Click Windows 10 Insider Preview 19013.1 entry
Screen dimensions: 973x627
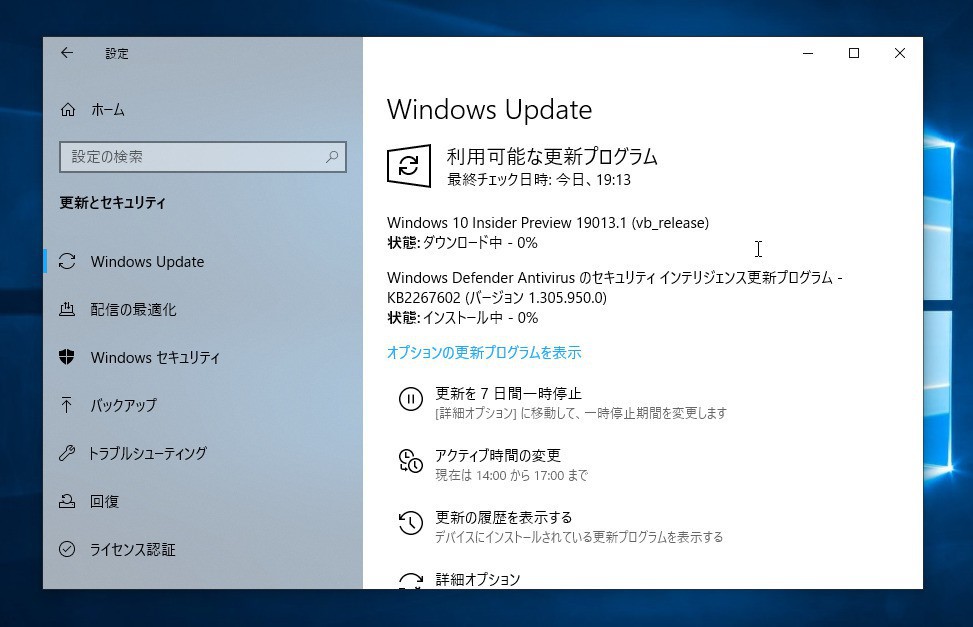(x=548, y=222)
